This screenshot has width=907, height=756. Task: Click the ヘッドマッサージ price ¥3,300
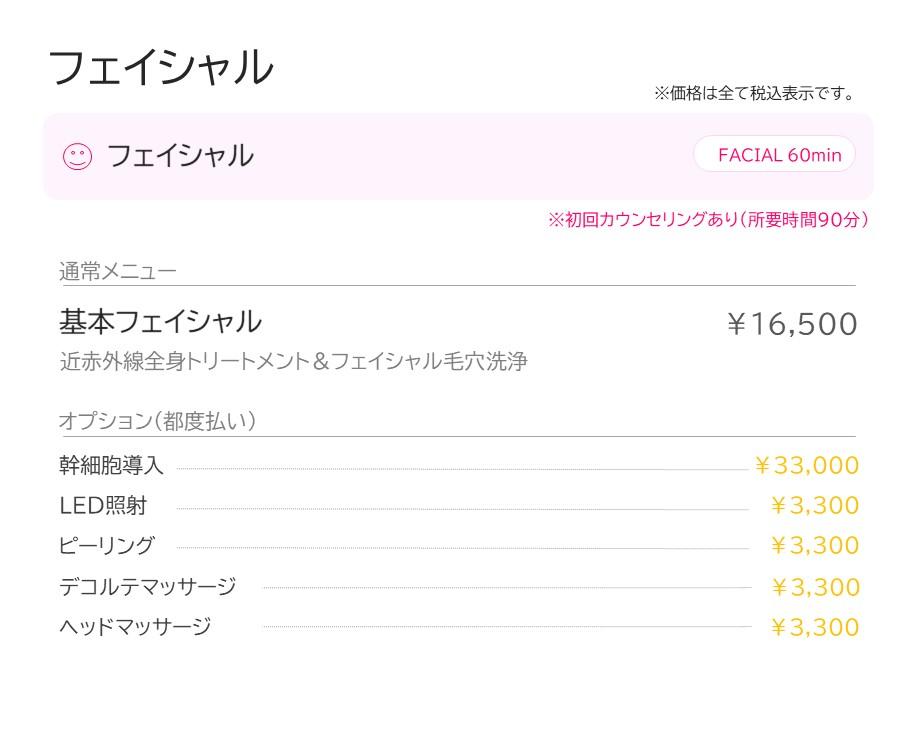[x=814, y=628]
